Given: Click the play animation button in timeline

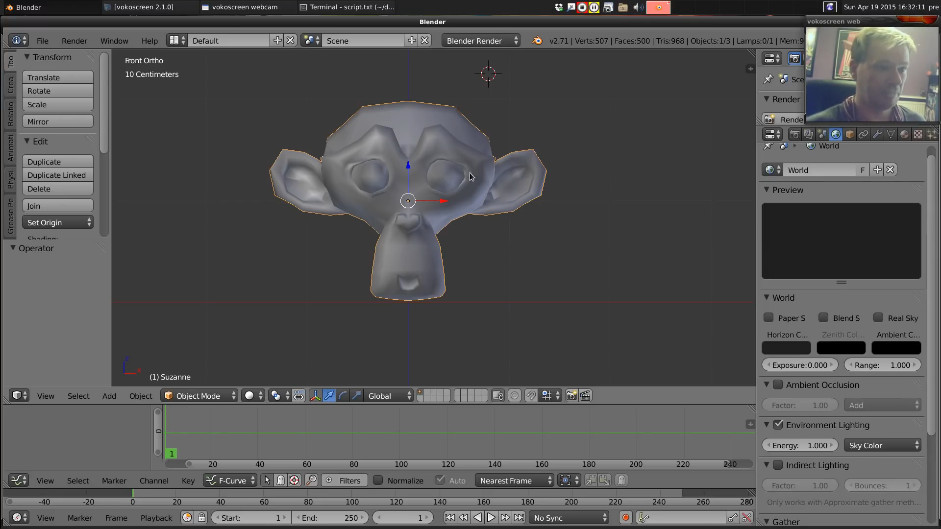Looking at the screenshot, I should (491, 518).
